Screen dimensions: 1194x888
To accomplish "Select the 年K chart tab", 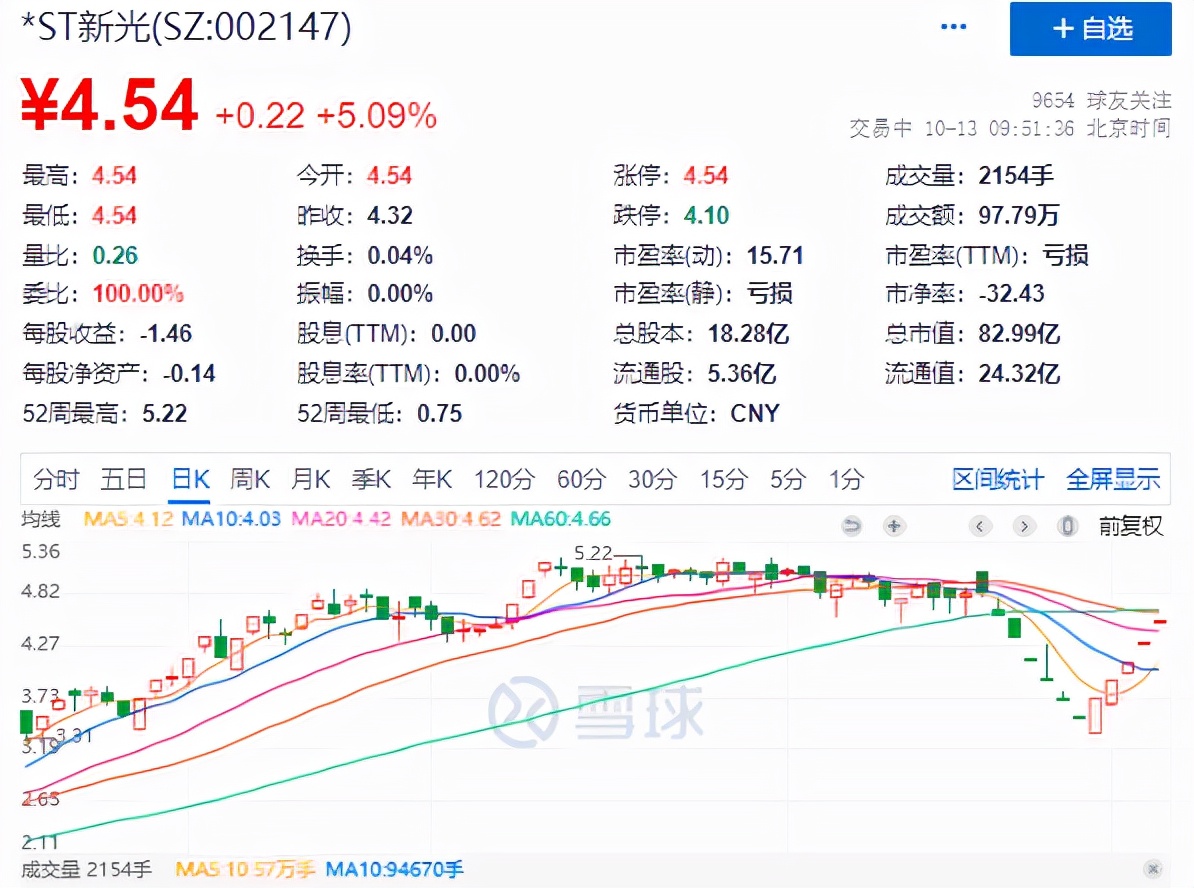I will [432, 479].
